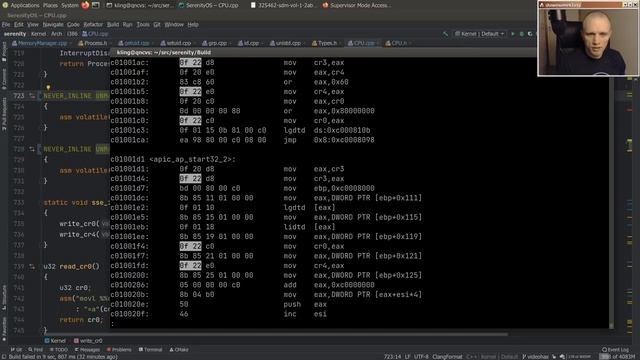Image resolution: width=640 pixels, height=360 pixels.
Task: Click the gutter navigation icon on line 739
Action: pyautogui.click(x=32, y=267)
